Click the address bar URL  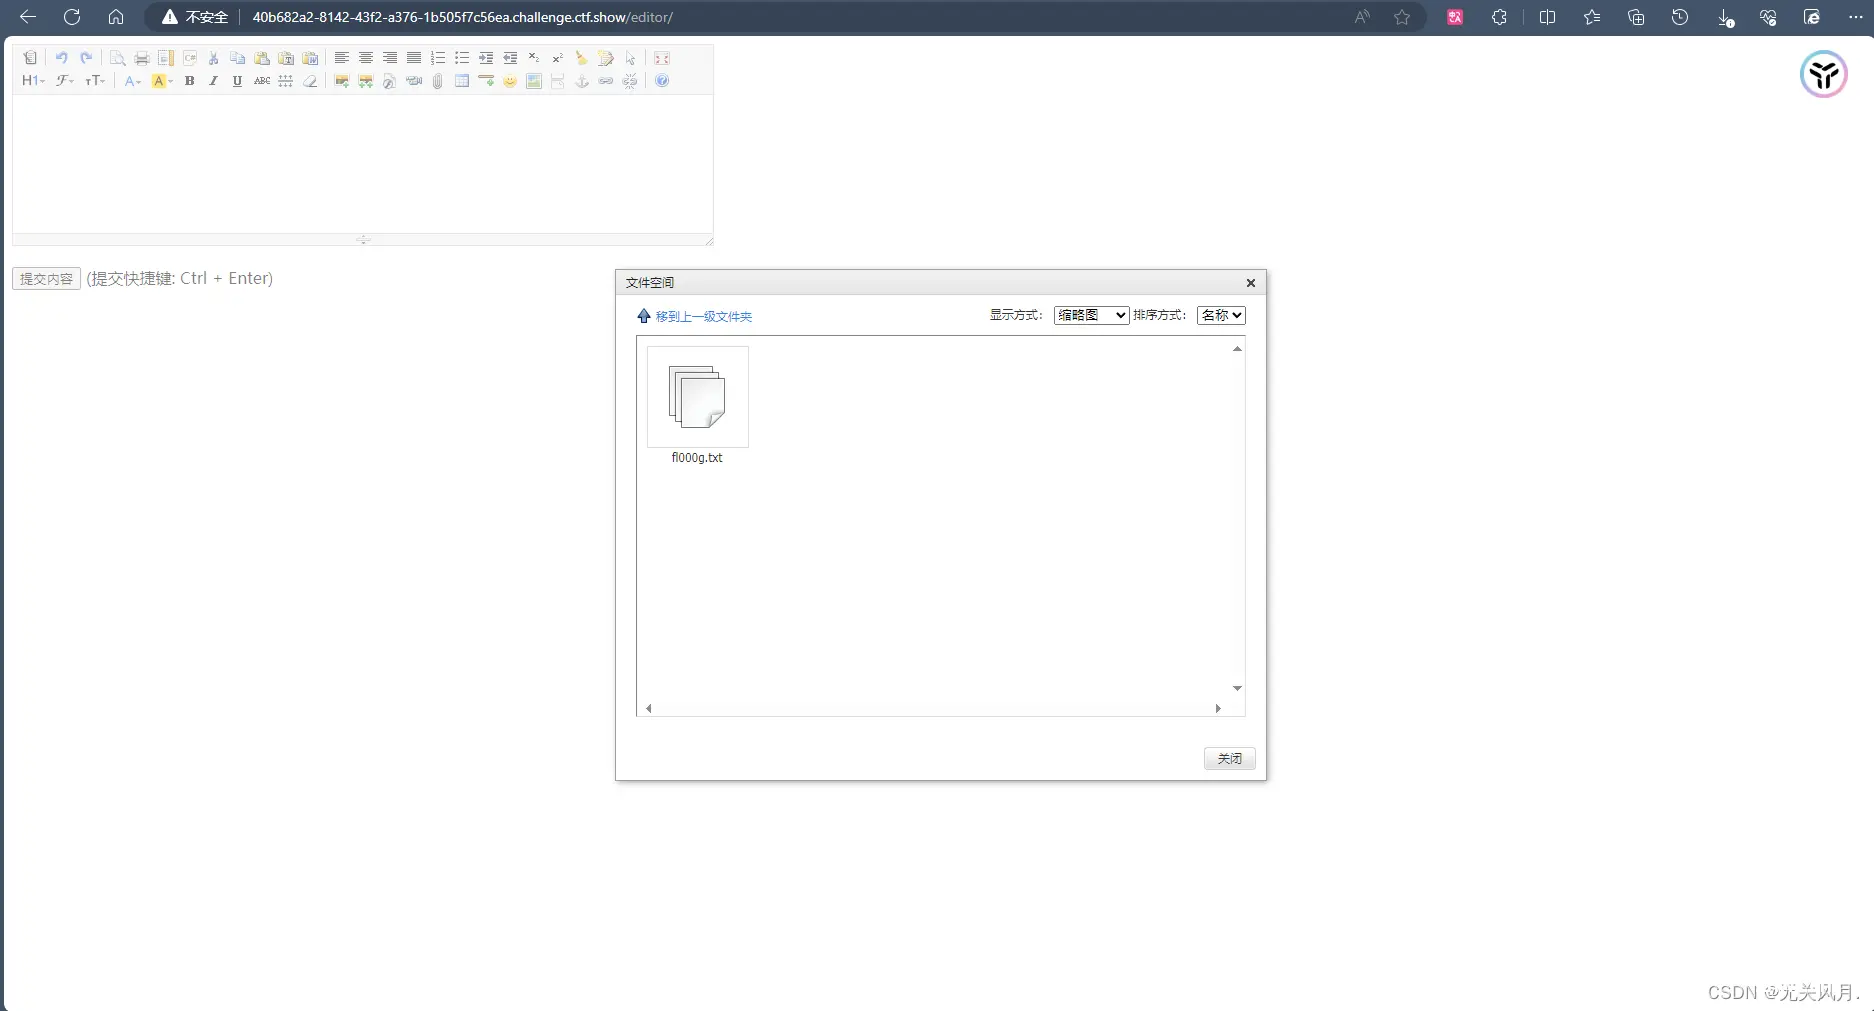click(462, 17)
